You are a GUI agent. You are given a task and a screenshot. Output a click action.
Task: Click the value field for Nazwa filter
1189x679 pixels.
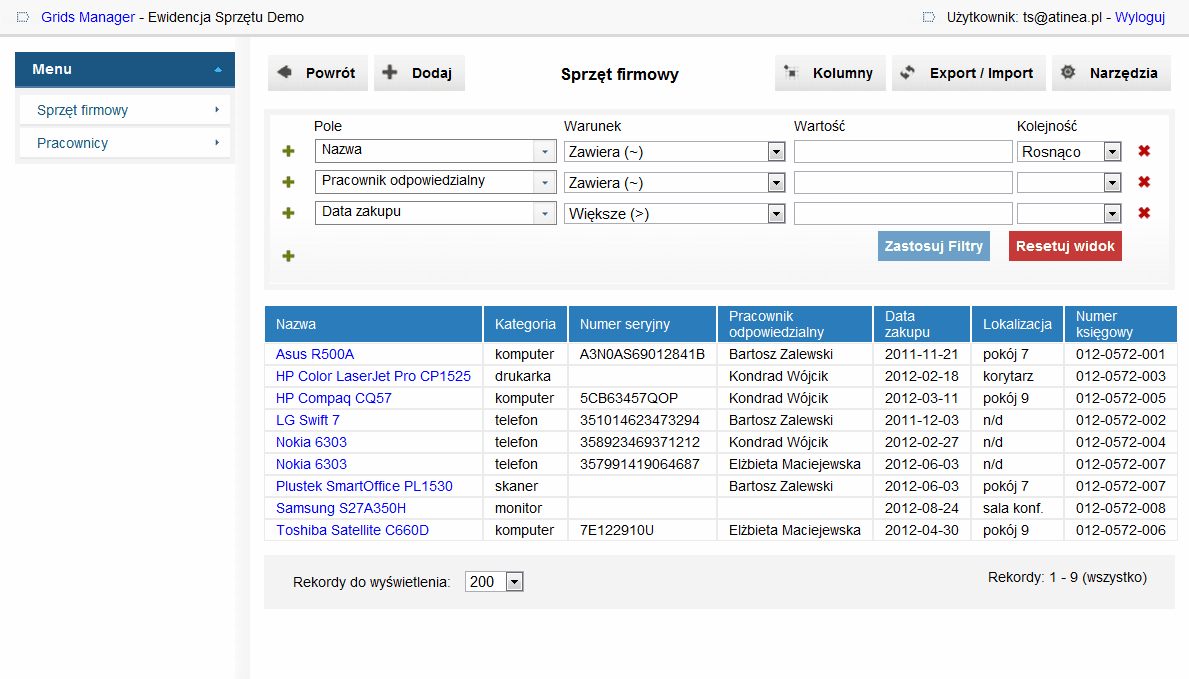tap(903, 152)
